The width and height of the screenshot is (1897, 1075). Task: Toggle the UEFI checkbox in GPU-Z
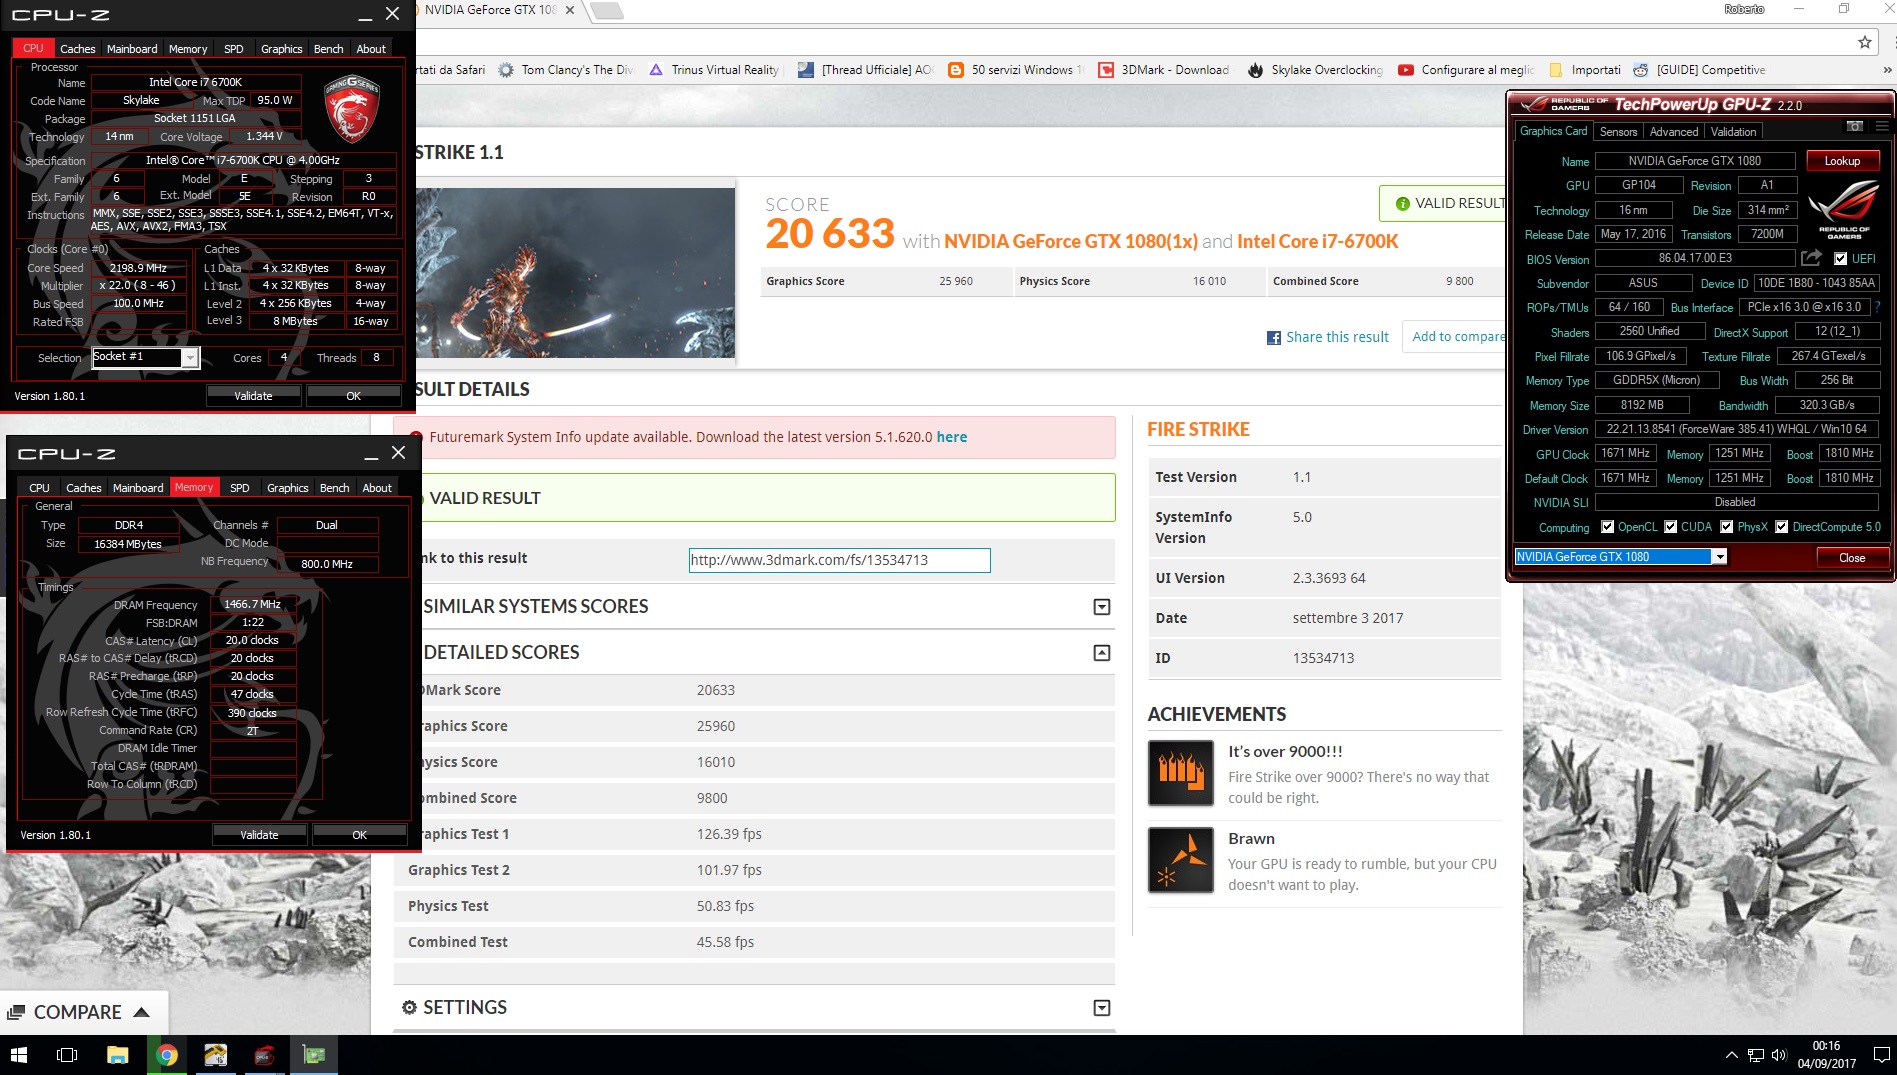1840,258
